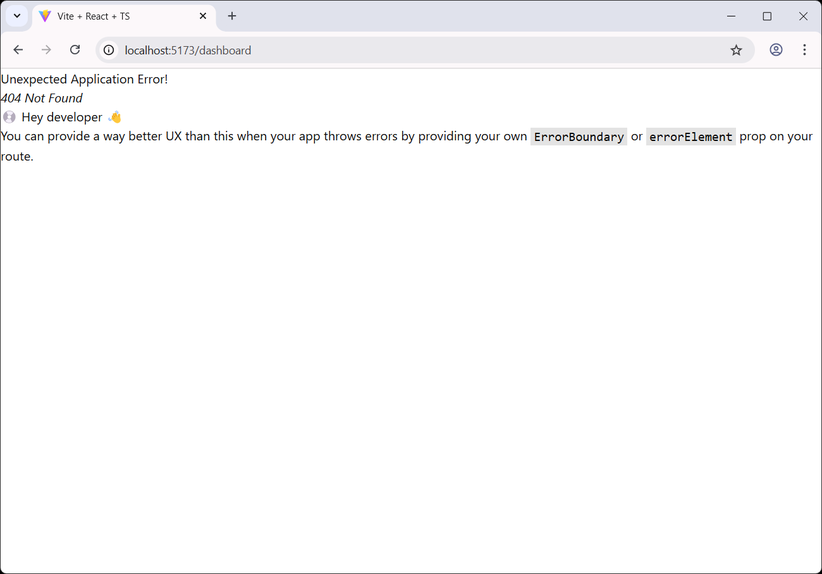Open a new tab with plus button
This screenshot has width=822, height=574.
coord(232,16)
